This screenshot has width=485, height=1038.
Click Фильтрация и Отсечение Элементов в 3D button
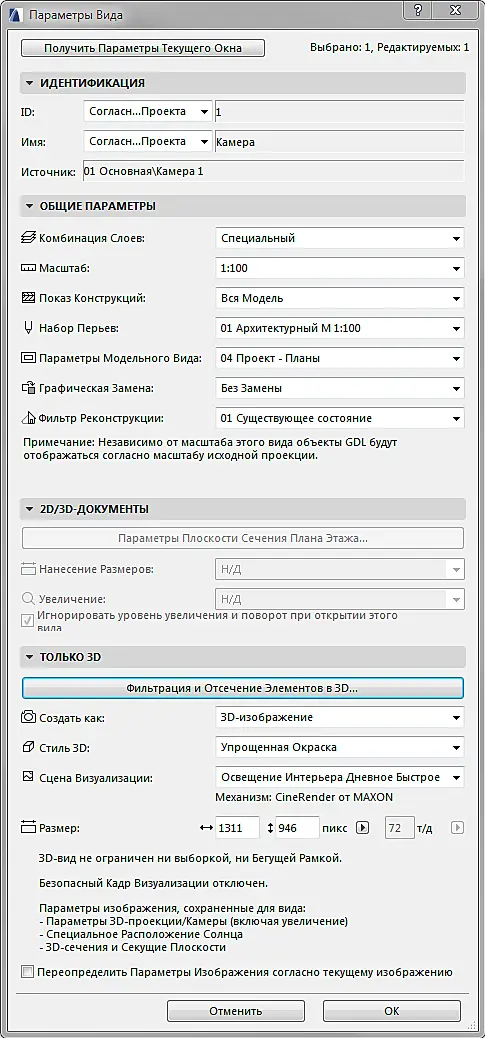[242, 688]
